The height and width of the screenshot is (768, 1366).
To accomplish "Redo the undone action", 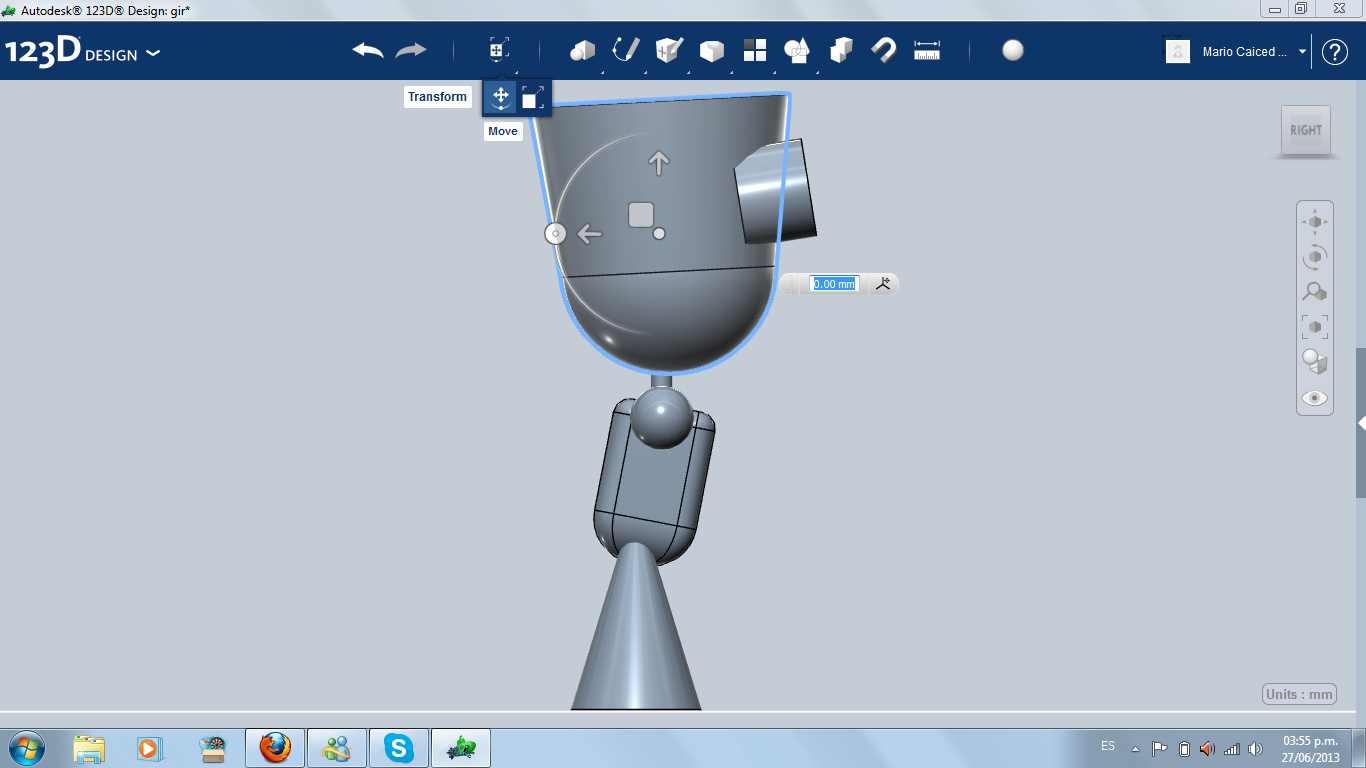I will [x=411, y=50].
